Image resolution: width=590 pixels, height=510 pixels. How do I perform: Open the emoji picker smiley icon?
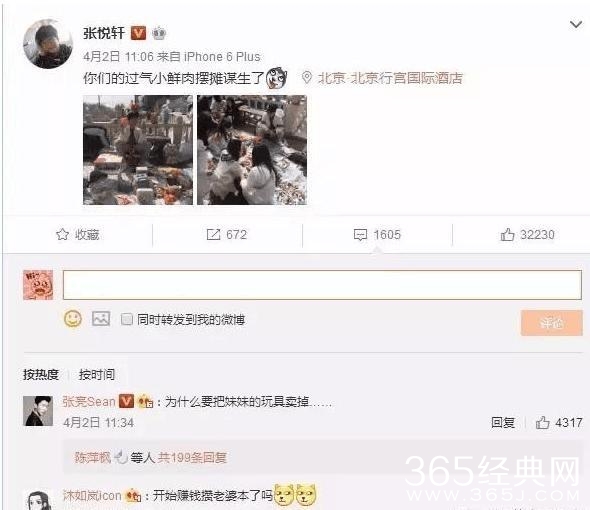pyautogui.click(x=73, y=319)
